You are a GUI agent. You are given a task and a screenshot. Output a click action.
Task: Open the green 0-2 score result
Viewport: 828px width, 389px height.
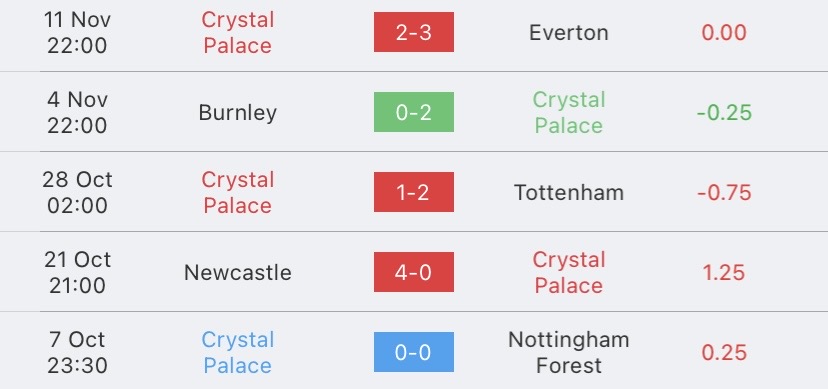[413, 112]
